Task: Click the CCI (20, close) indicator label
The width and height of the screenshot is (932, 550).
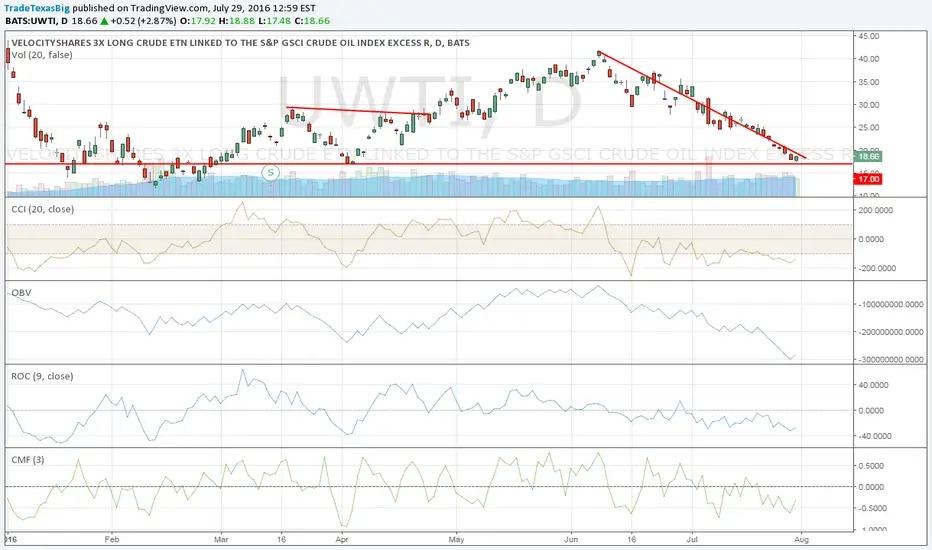Action: [43, 209]
